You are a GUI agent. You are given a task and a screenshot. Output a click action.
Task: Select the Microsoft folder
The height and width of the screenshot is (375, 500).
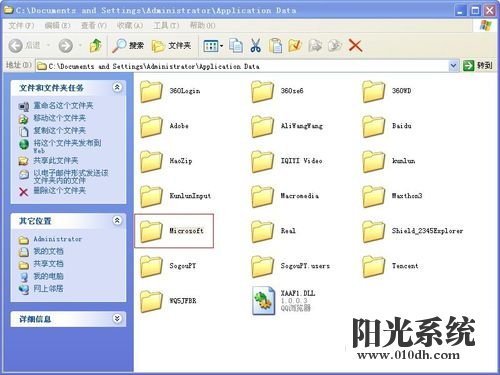pos(174,231)
